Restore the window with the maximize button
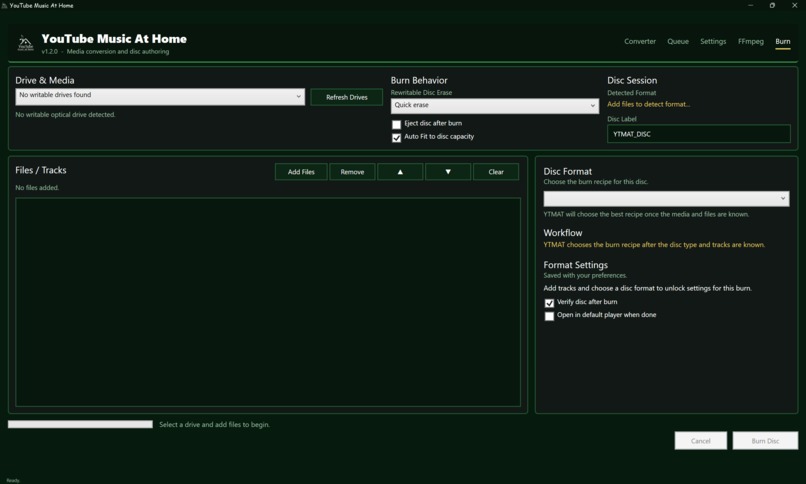The image size is (806, 484). point(772,6)
